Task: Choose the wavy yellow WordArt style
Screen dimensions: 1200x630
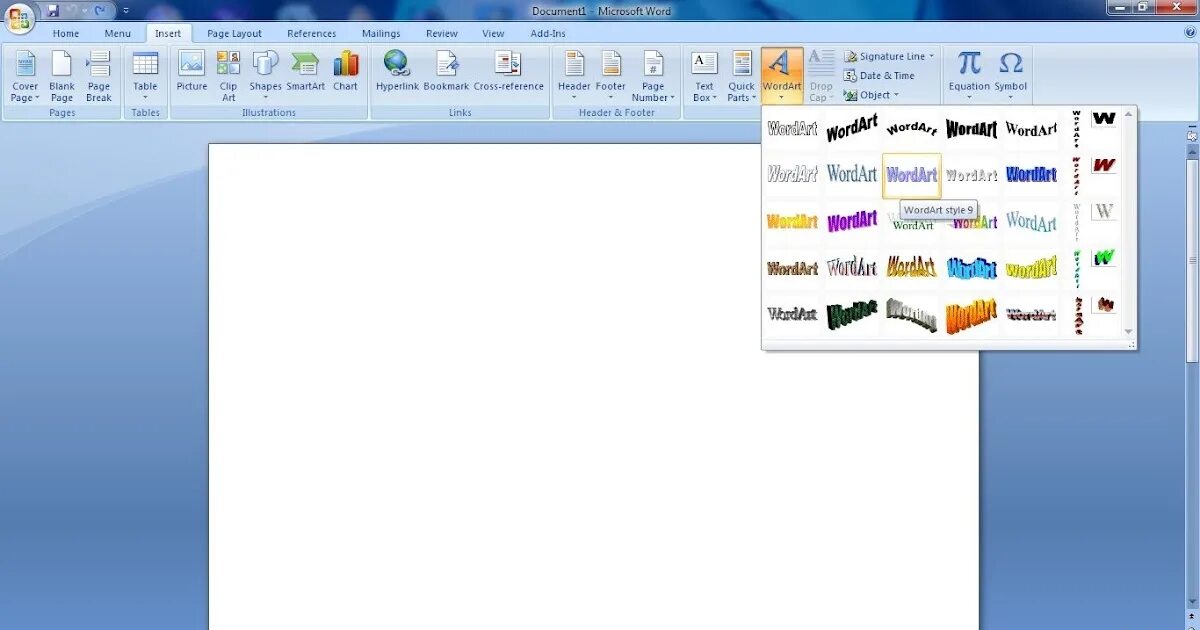Action: [x=1031, y=268]
